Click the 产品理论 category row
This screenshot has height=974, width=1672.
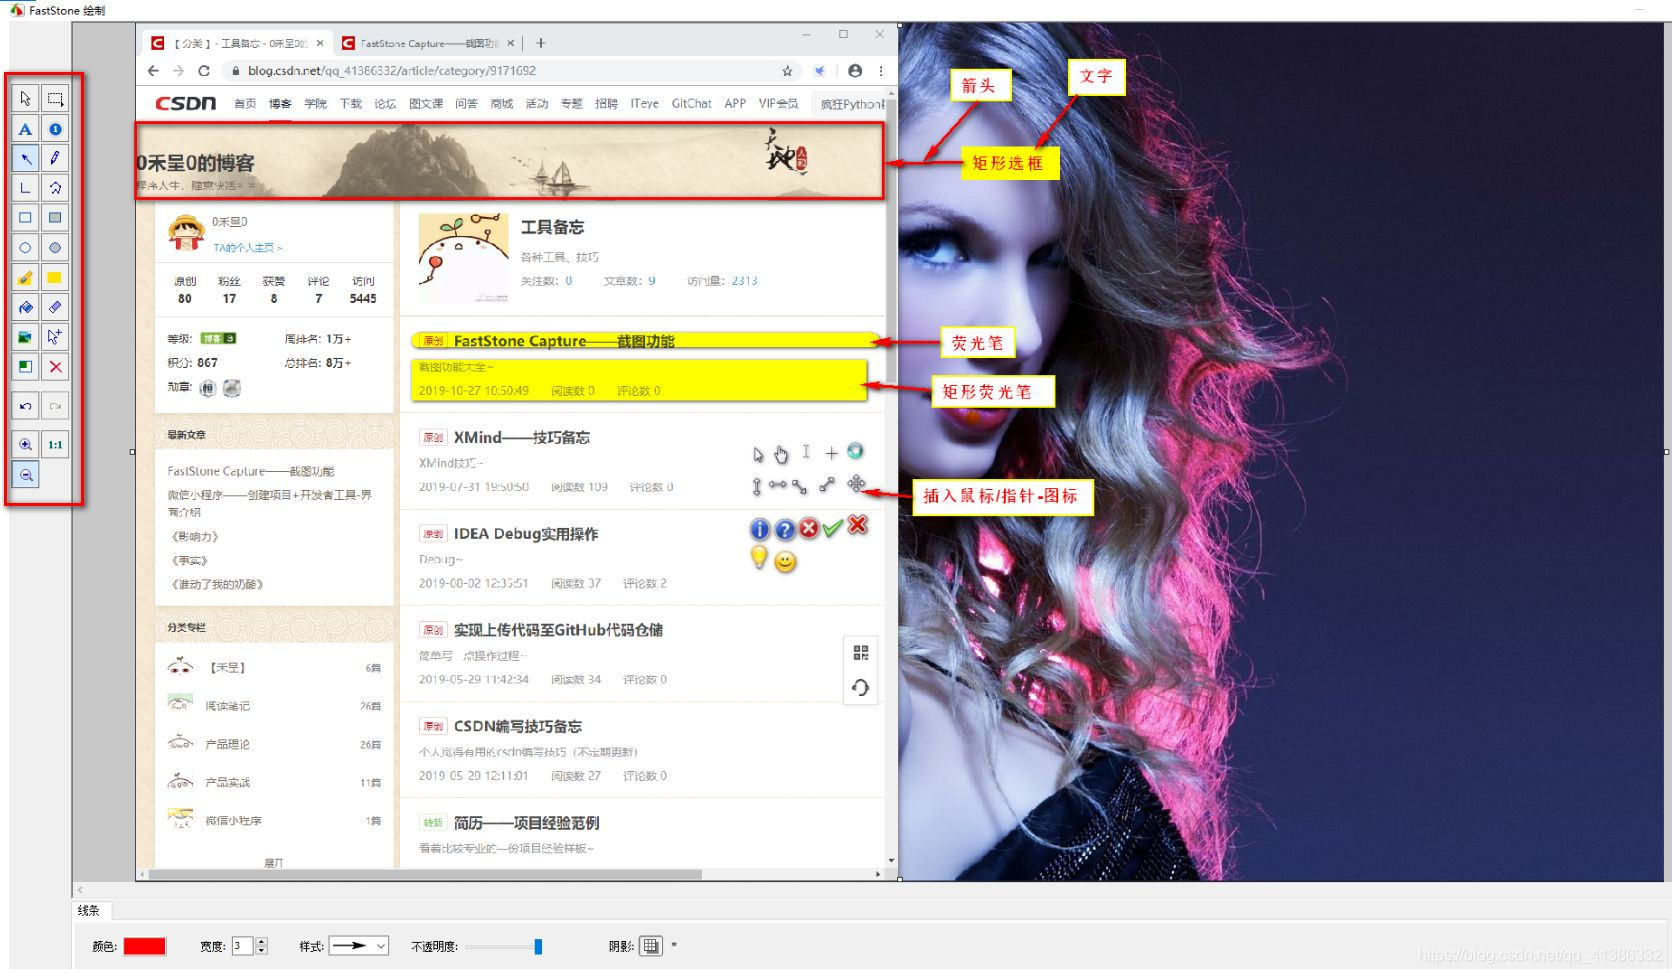(x=274, y=744)
